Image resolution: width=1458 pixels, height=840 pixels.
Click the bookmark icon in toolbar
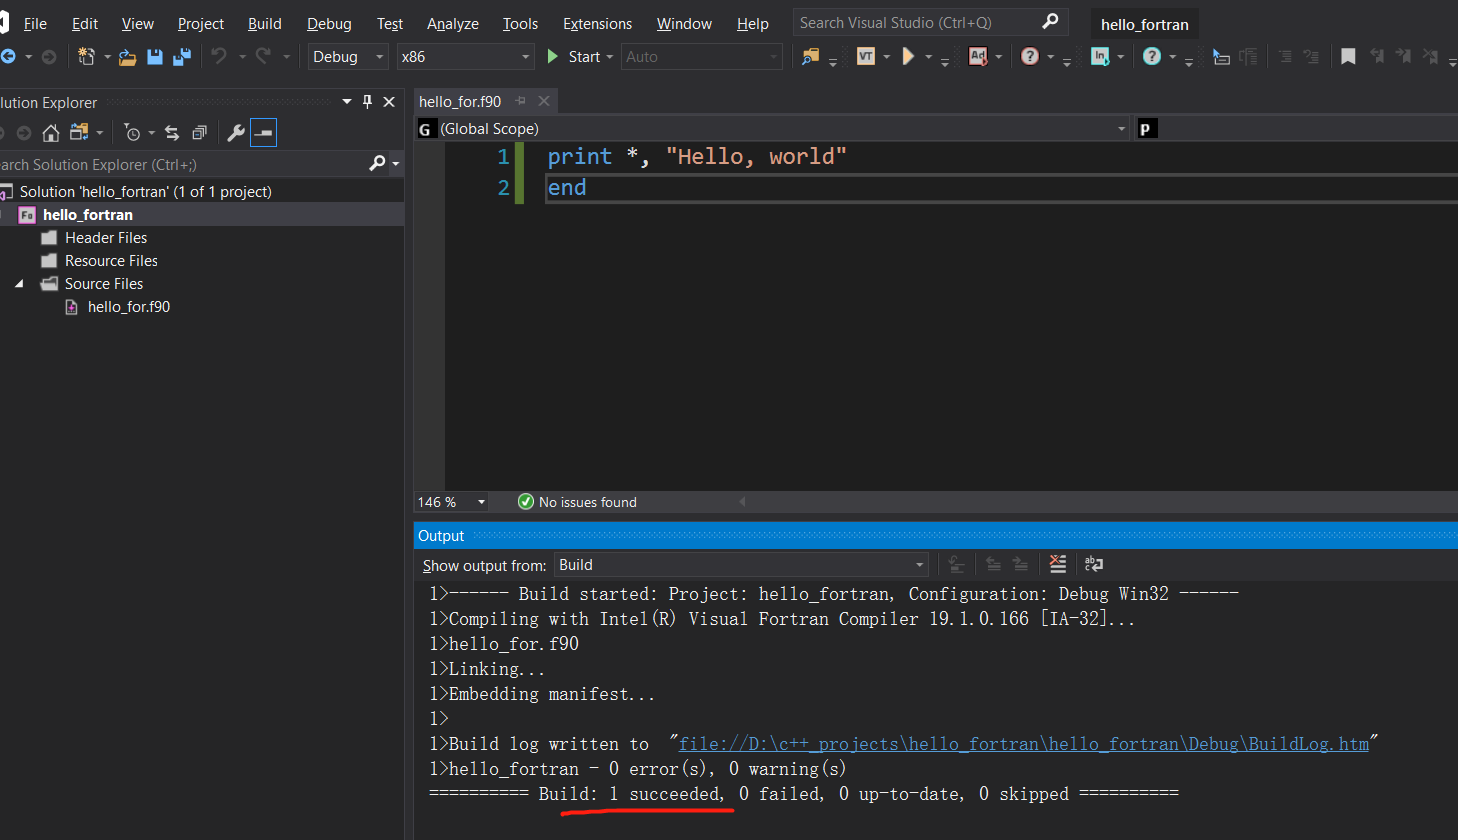point(1348,57)
